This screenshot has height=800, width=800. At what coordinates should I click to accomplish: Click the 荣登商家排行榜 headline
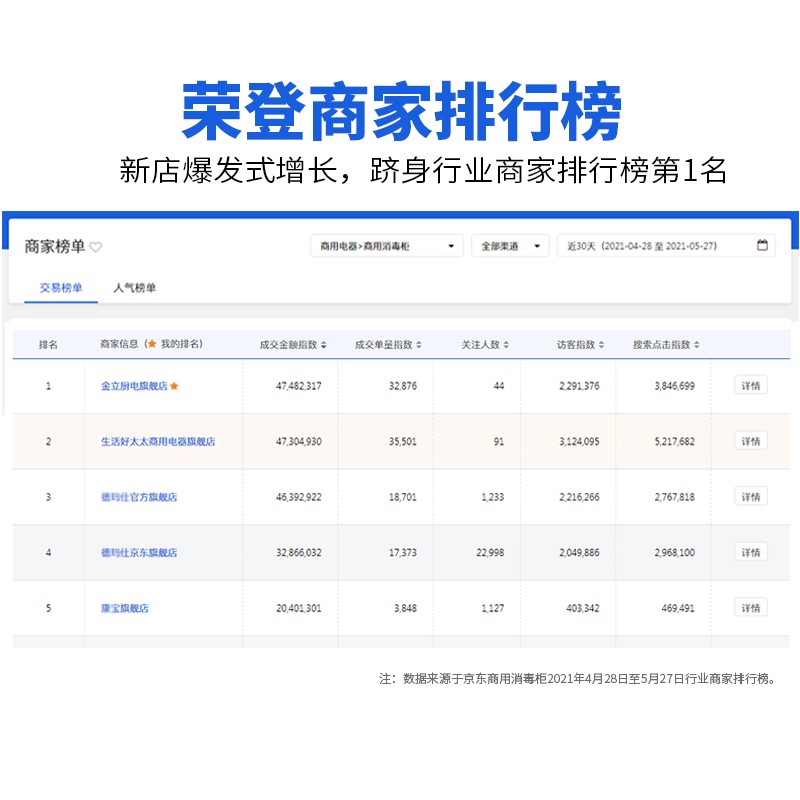pos(402,111)
